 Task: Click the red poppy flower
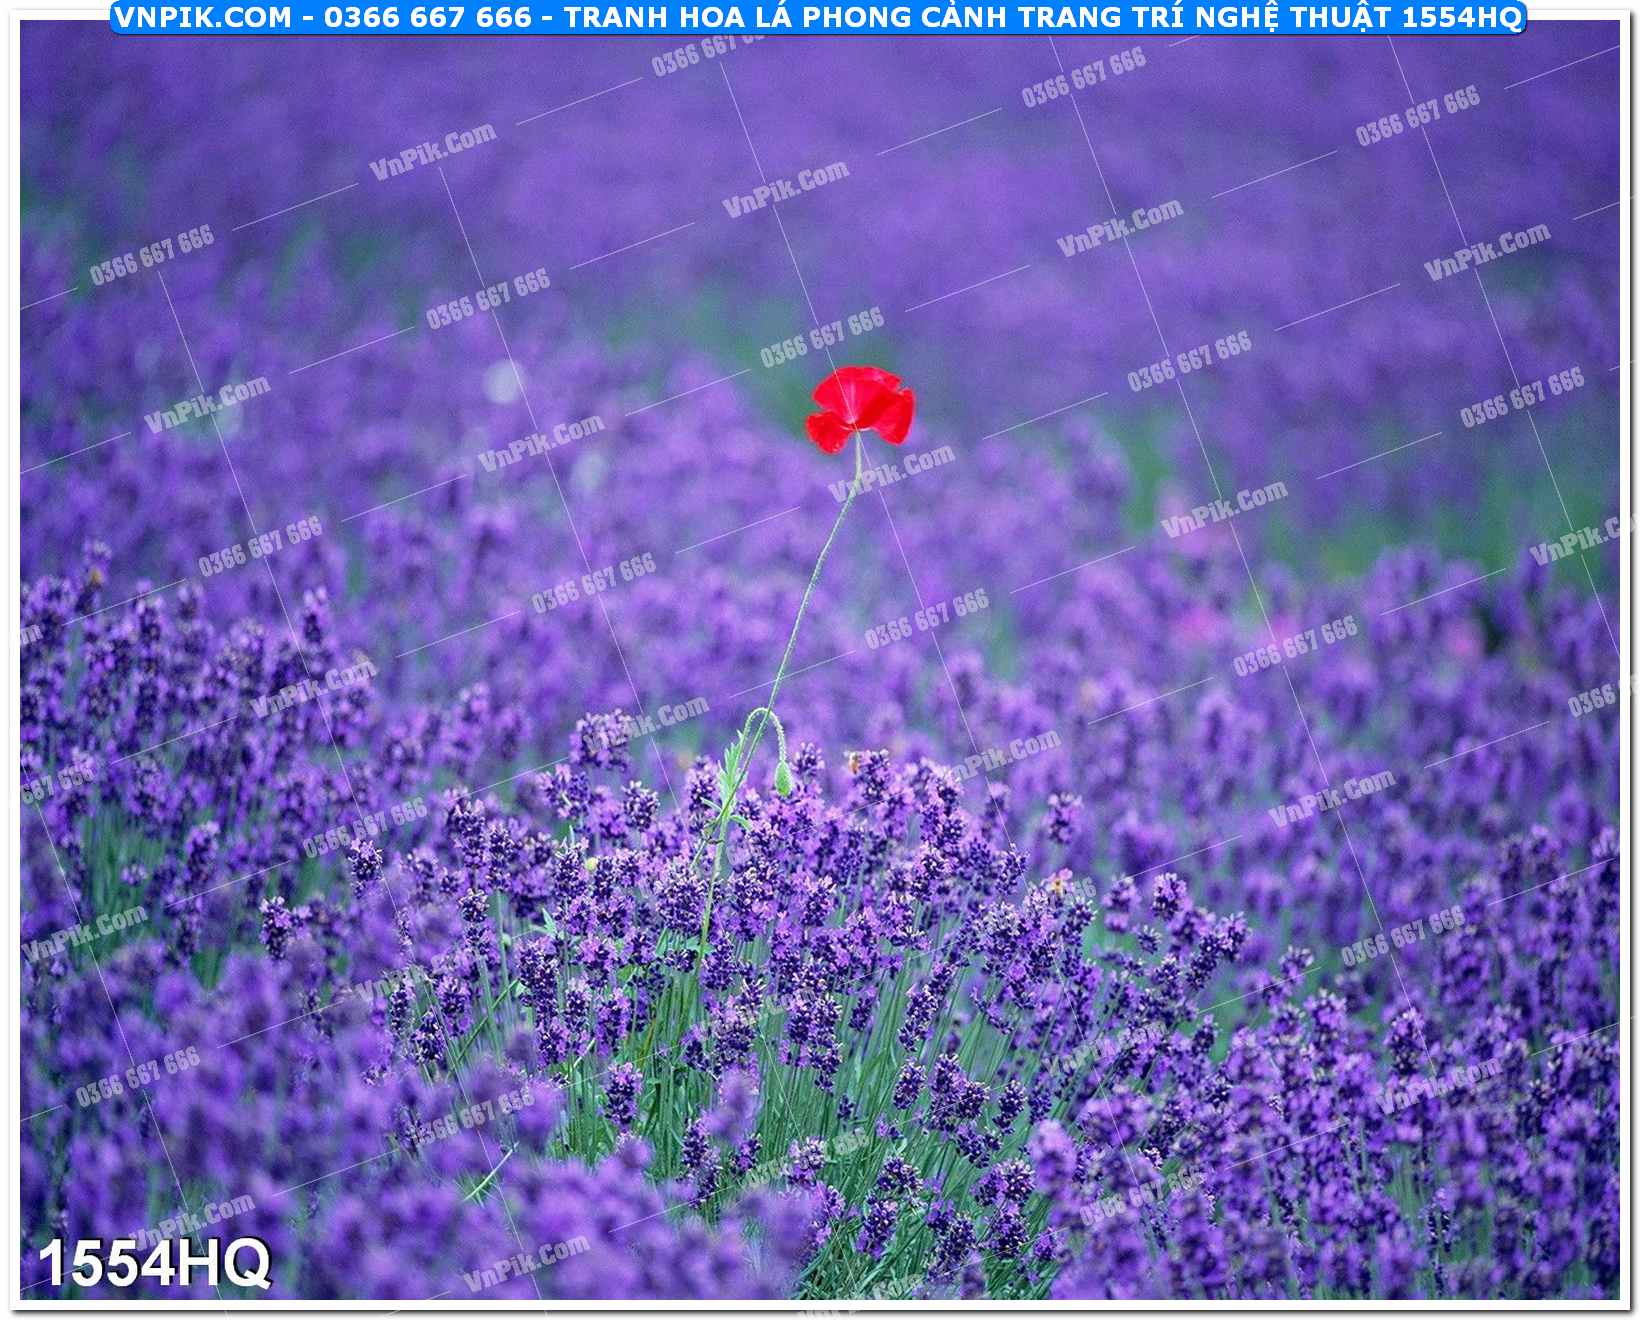(861, 408)
